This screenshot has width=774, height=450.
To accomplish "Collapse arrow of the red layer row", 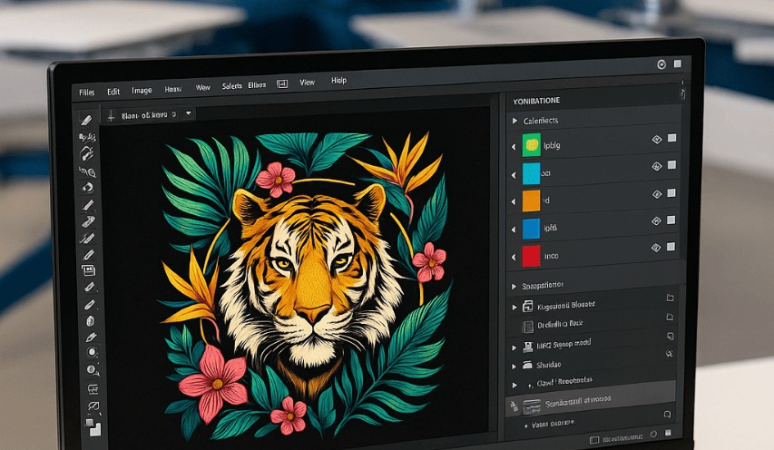I will 514,257.
